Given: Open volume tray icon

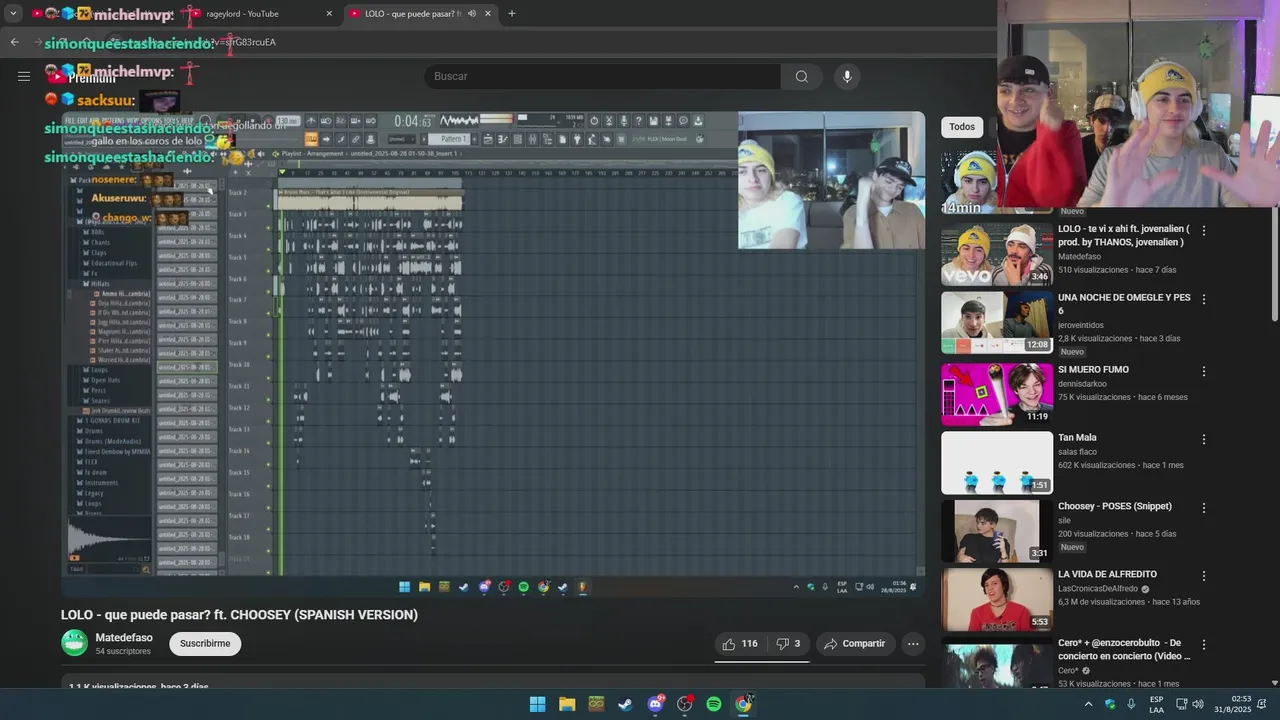Looking at the screenshot, I should [1198, 704].
